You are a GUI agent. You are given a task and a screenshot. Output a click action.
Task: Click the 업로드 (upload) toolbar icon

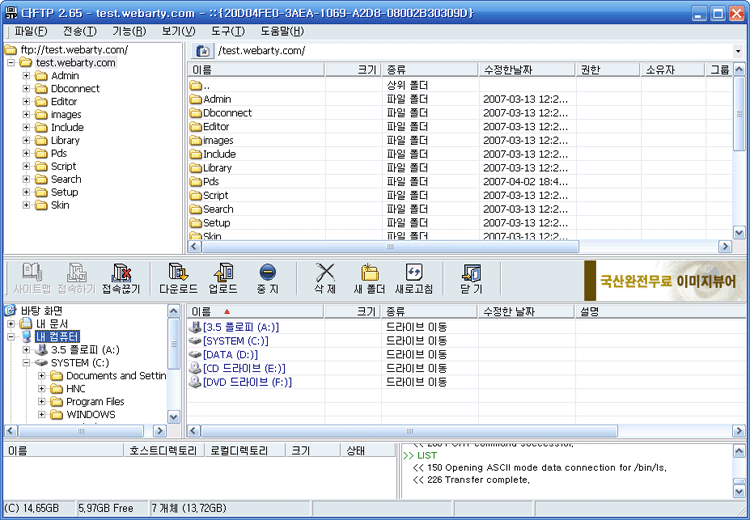click(223, 279)
